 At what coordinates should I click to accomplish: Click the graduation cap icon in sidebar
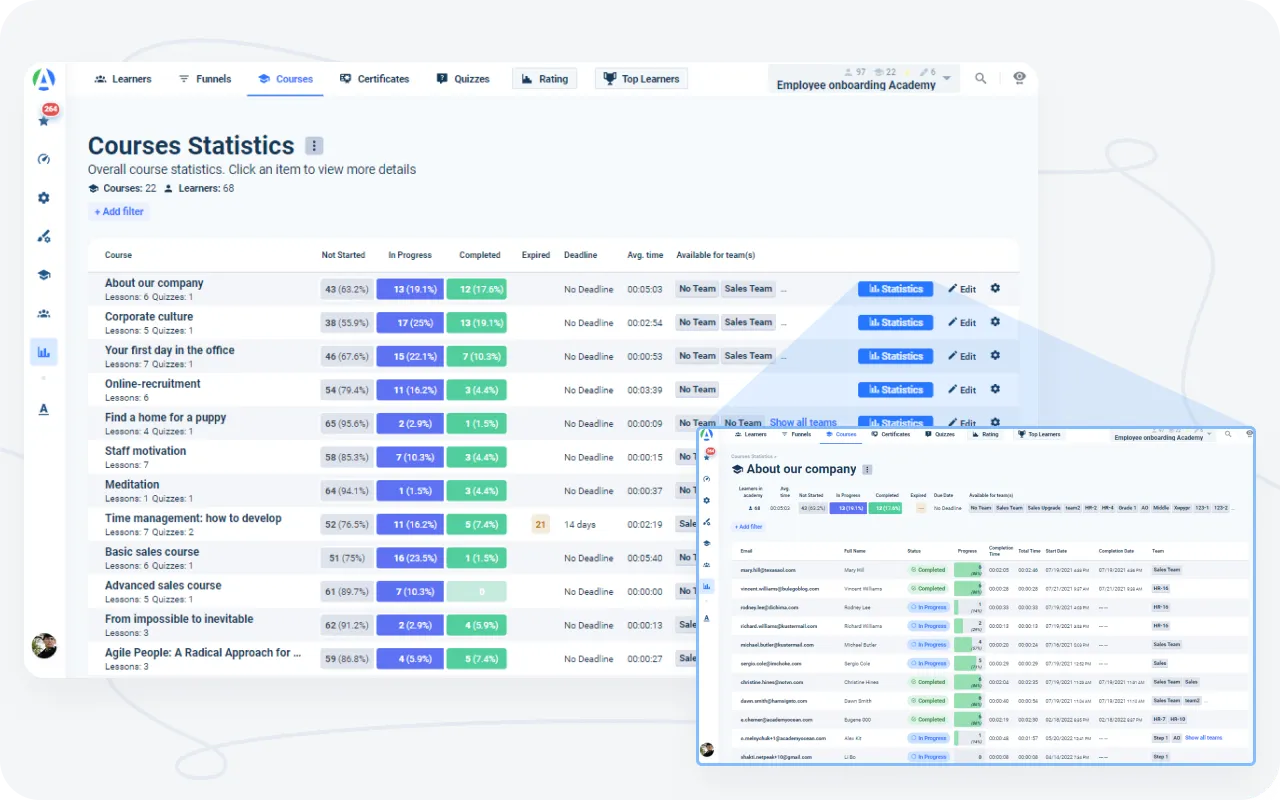pyautogui.click(x=44, y=275)
